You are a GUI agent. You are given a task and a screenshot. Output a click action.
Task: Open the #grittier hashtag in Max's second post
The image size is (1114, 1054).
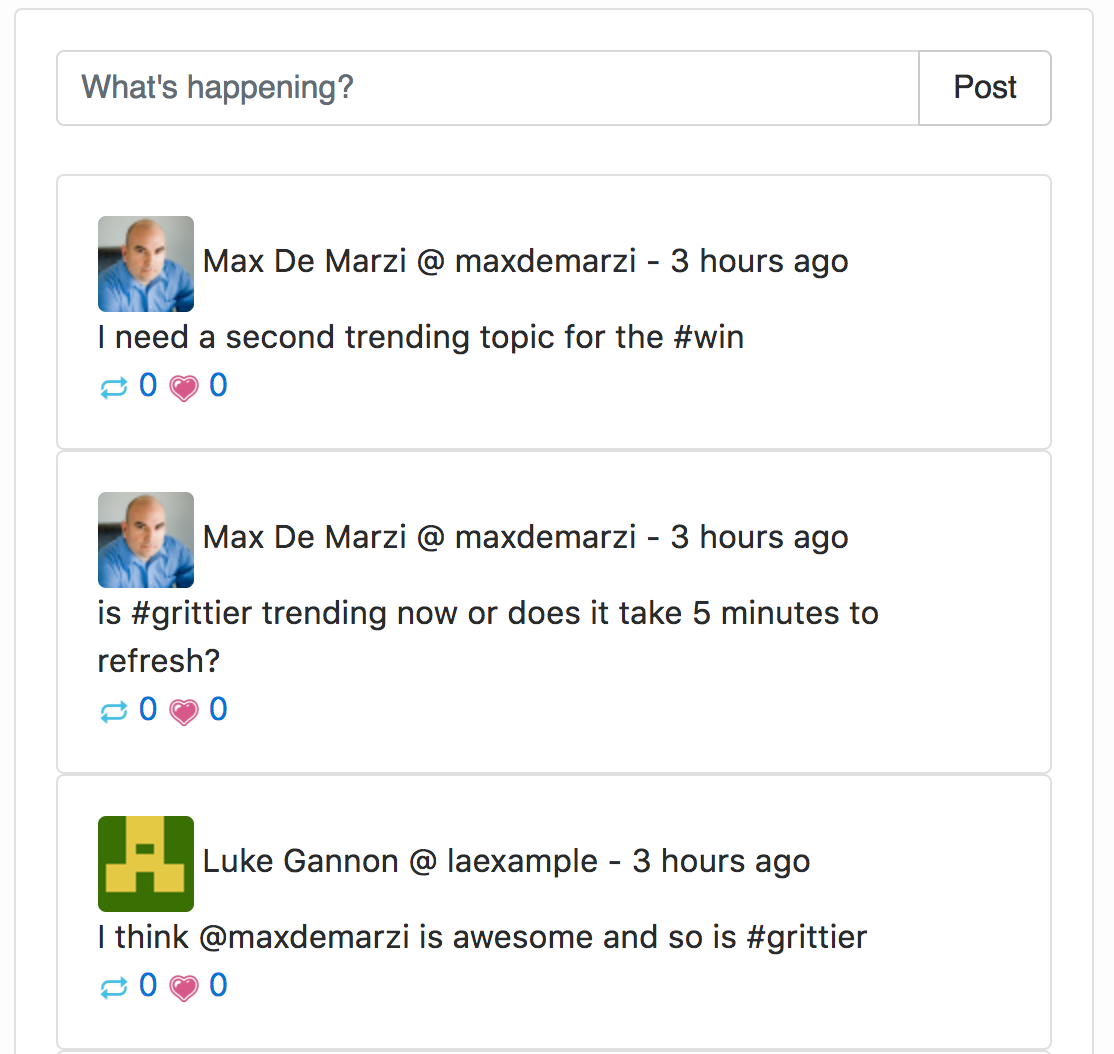192,613
